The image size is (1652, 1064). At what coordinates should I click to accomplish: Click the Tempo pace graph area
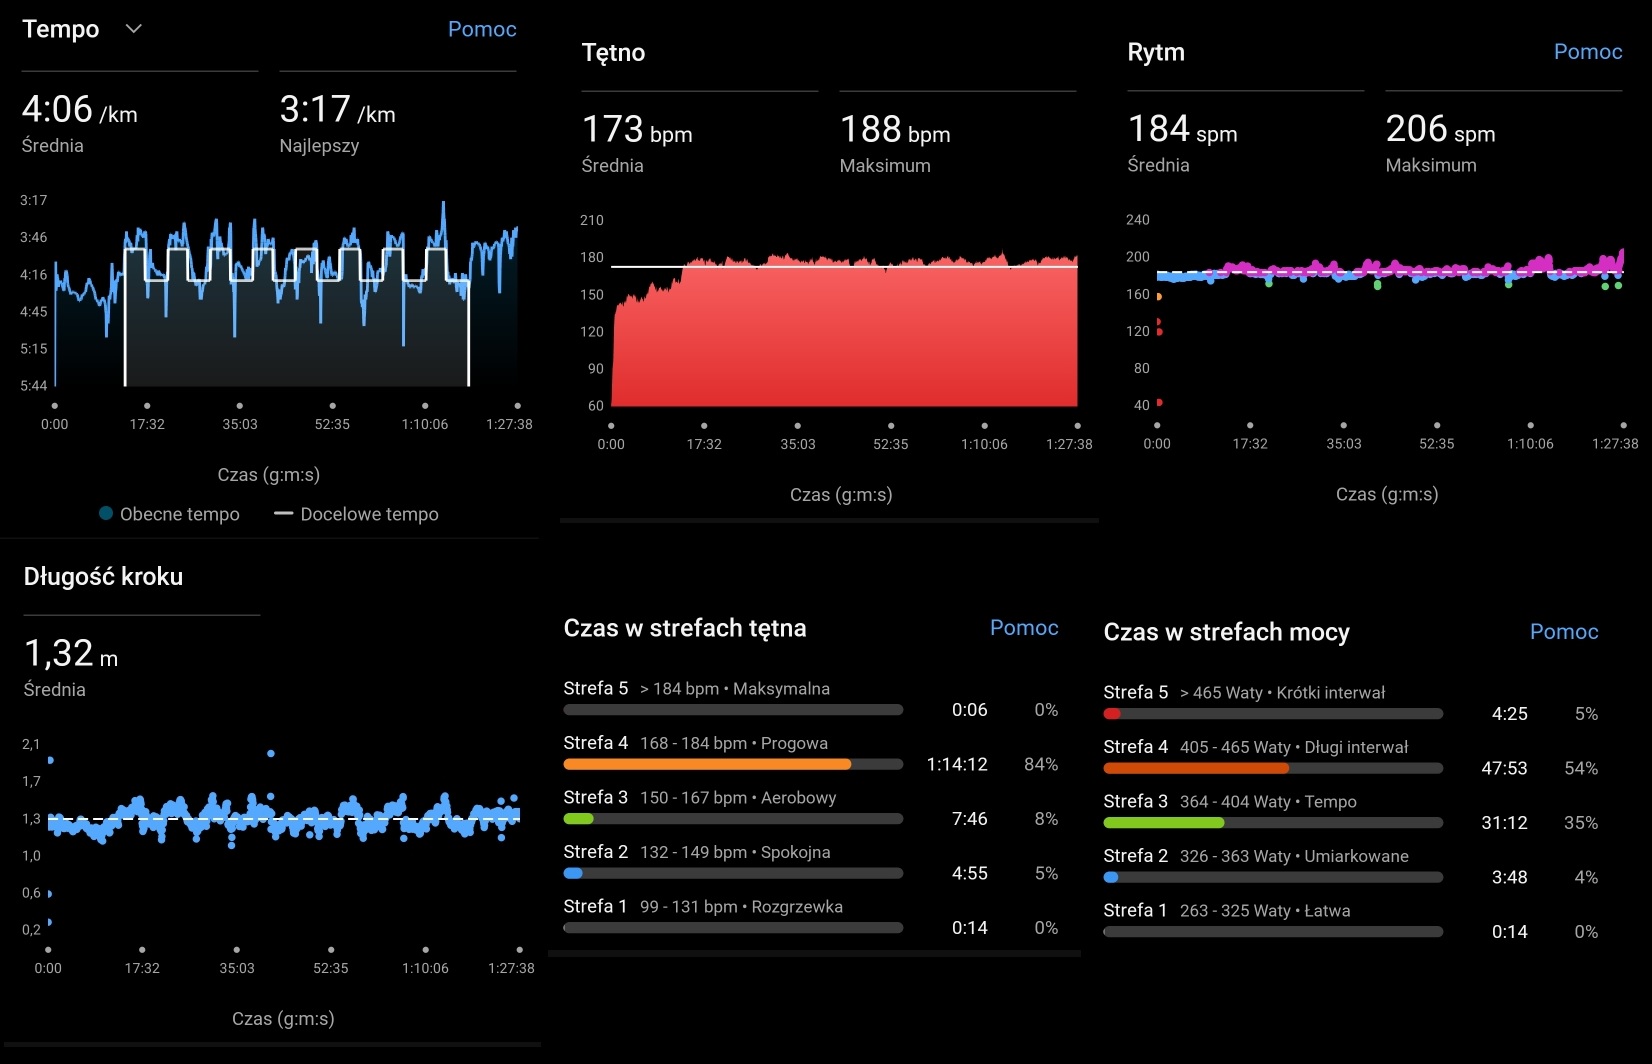(x=286, y=300)
